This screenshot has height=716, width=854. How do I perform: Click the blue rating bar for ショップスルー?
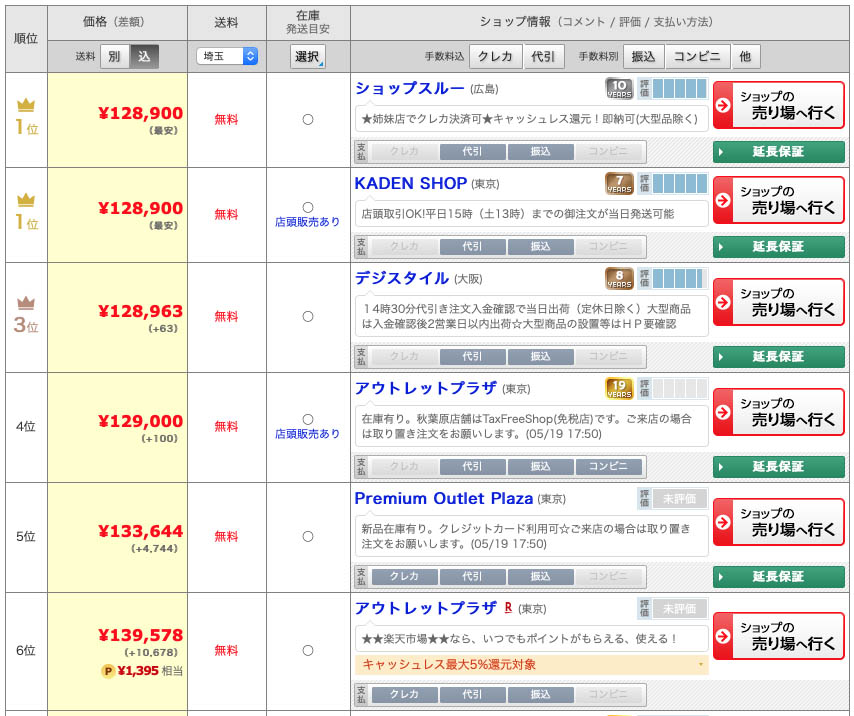(x=679, y=88)
